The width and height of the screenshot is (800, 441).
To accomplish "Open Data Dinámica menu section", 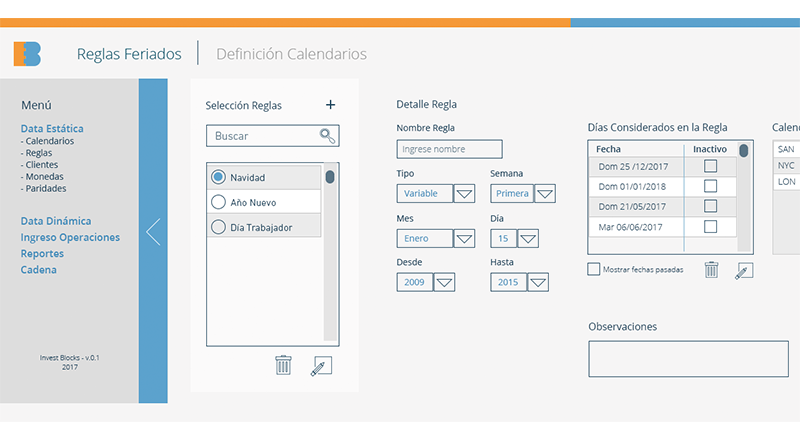I will pos(56,221).
